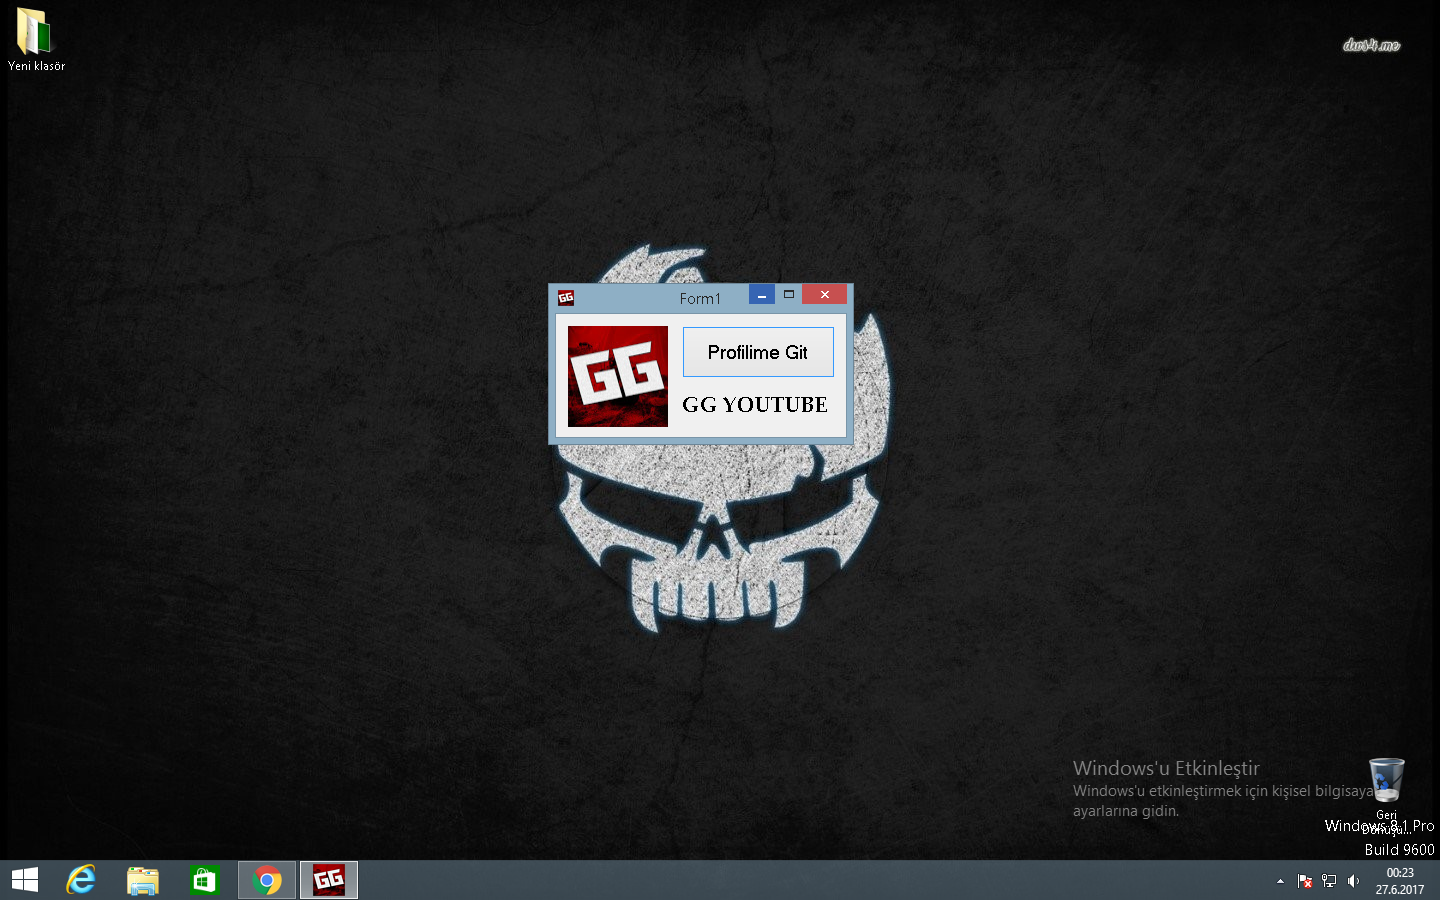
Task: Maximize the Form1 window
Action: point(789,294)
